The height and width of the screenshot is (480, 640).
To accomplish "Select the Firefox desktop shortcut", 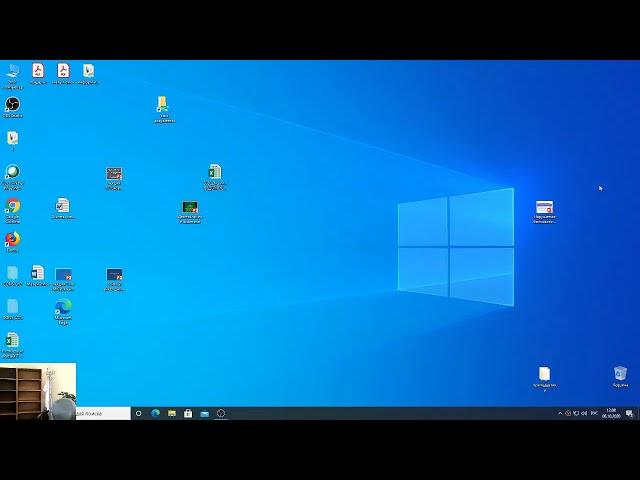I will tap(13, 242).
